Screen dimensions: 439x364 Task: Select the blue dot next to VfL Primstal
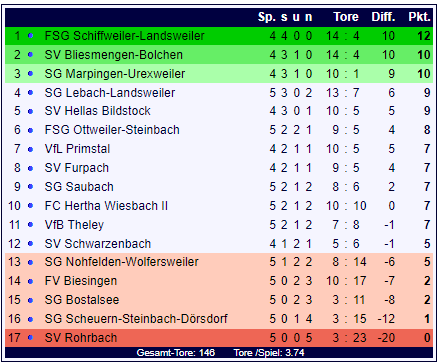30,149
